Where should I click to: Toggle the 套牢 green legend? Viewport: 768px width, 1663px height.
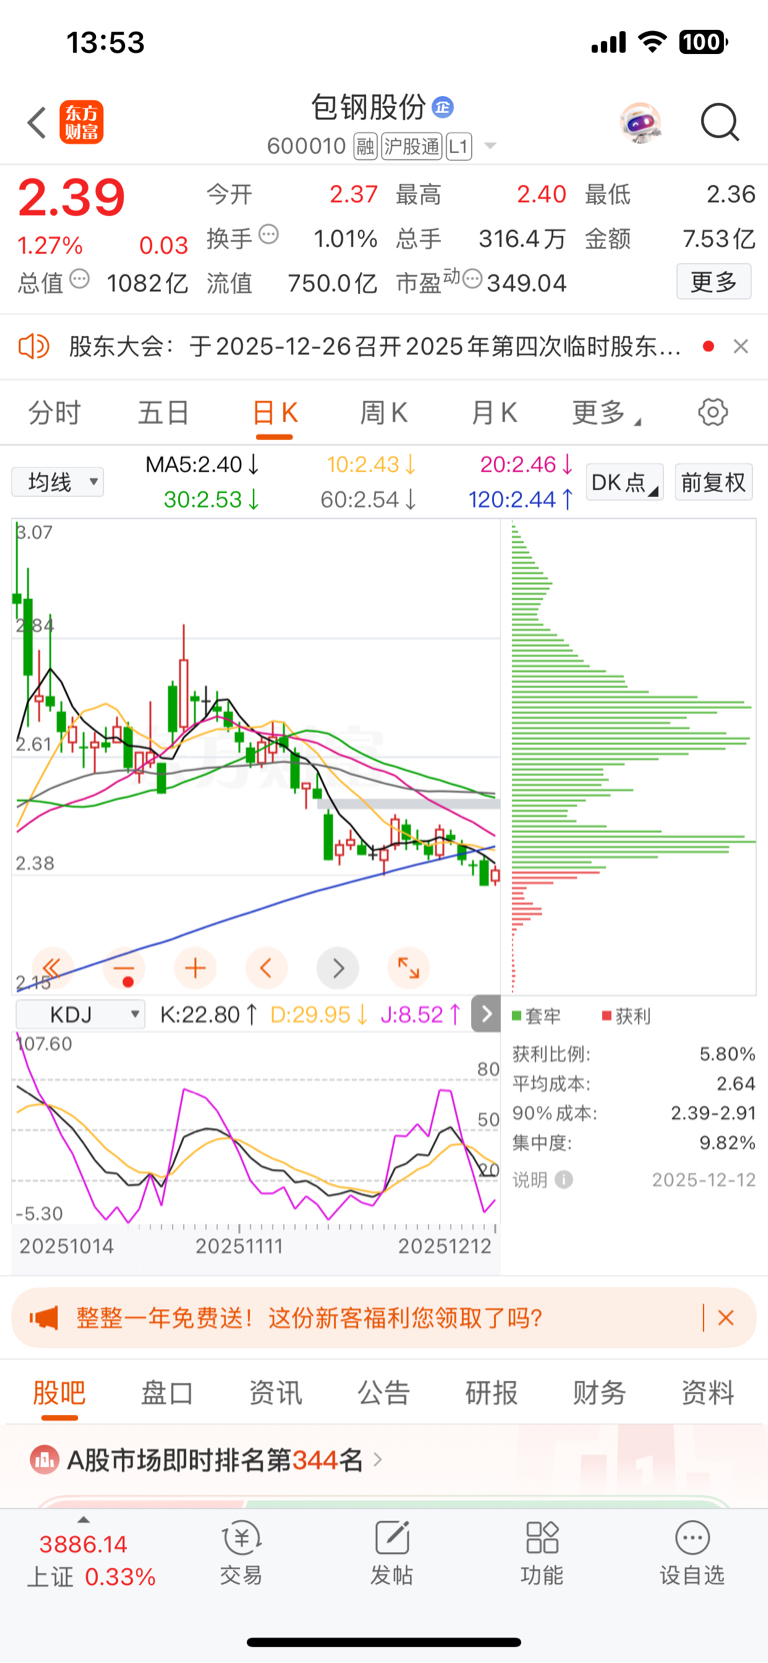[537, 1016]
